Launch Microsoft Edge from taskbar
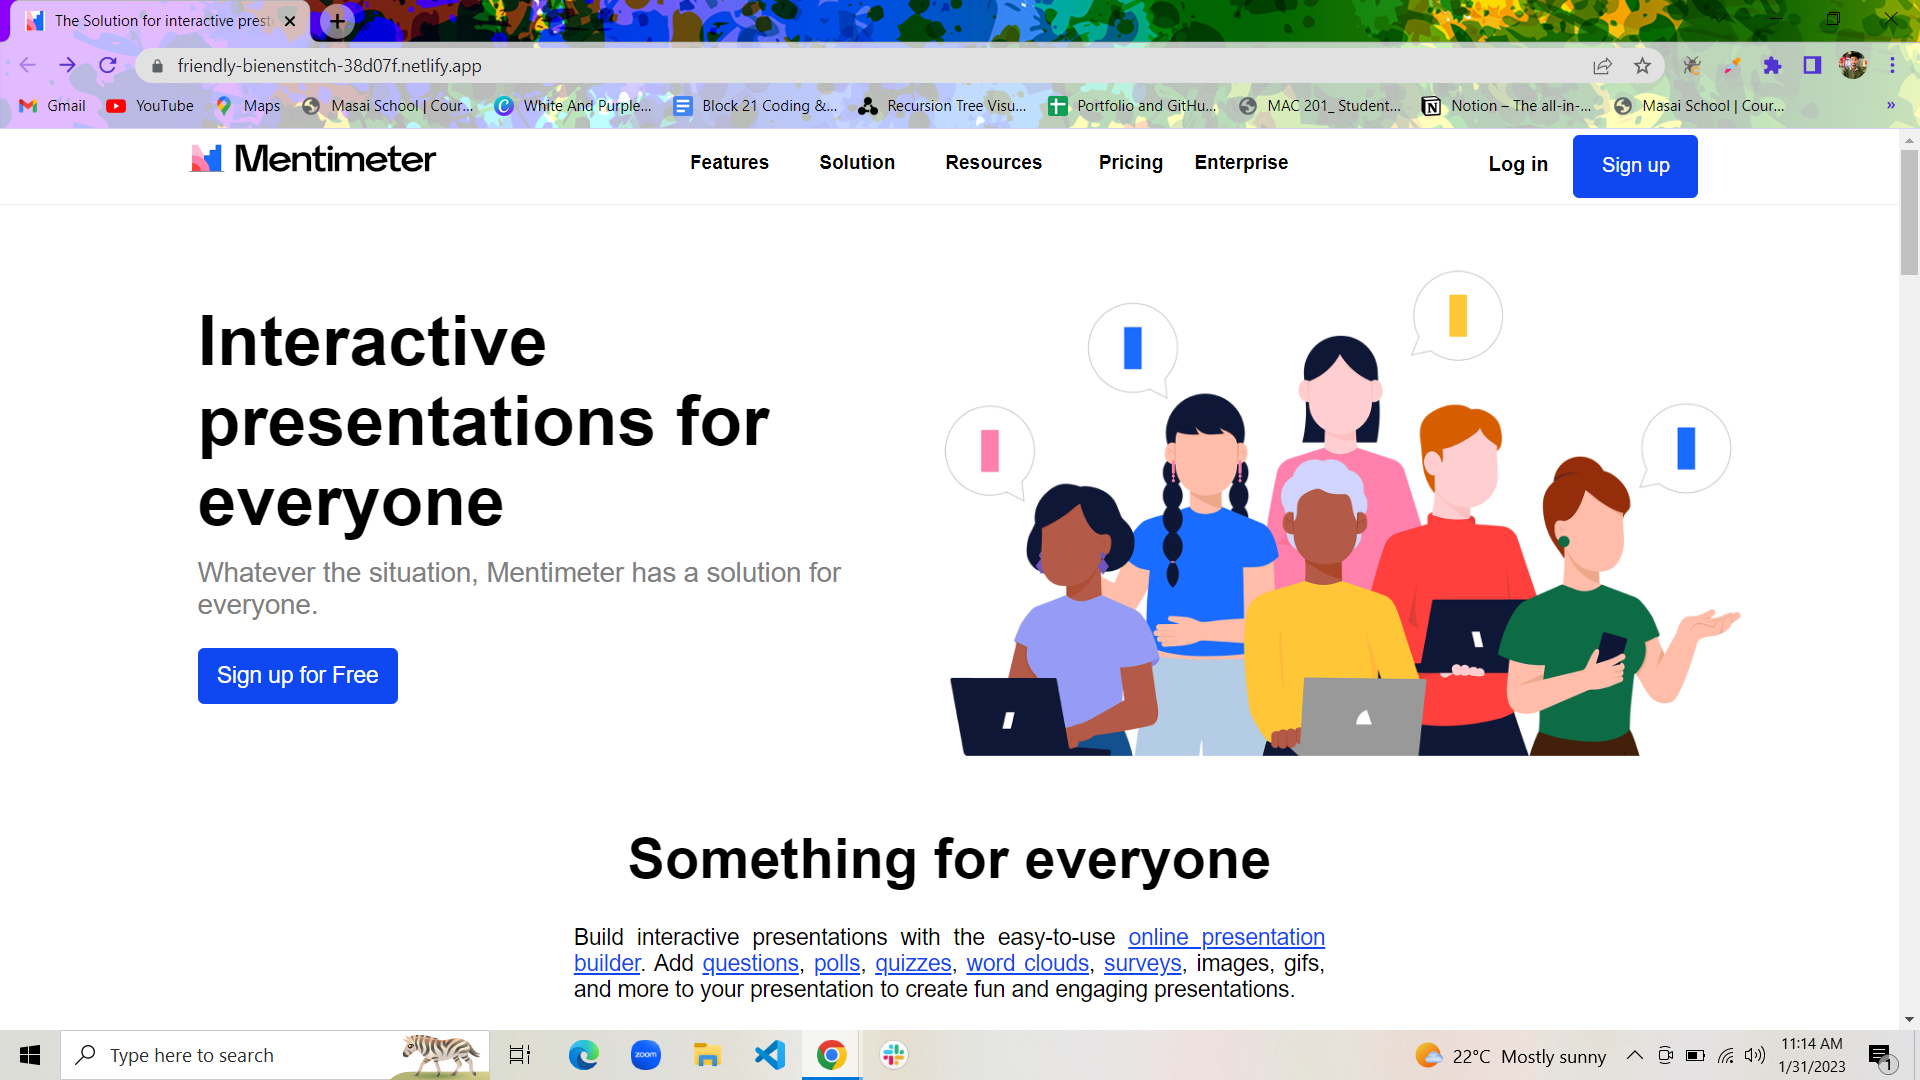The image size is (1920, 1080). 583,1055
